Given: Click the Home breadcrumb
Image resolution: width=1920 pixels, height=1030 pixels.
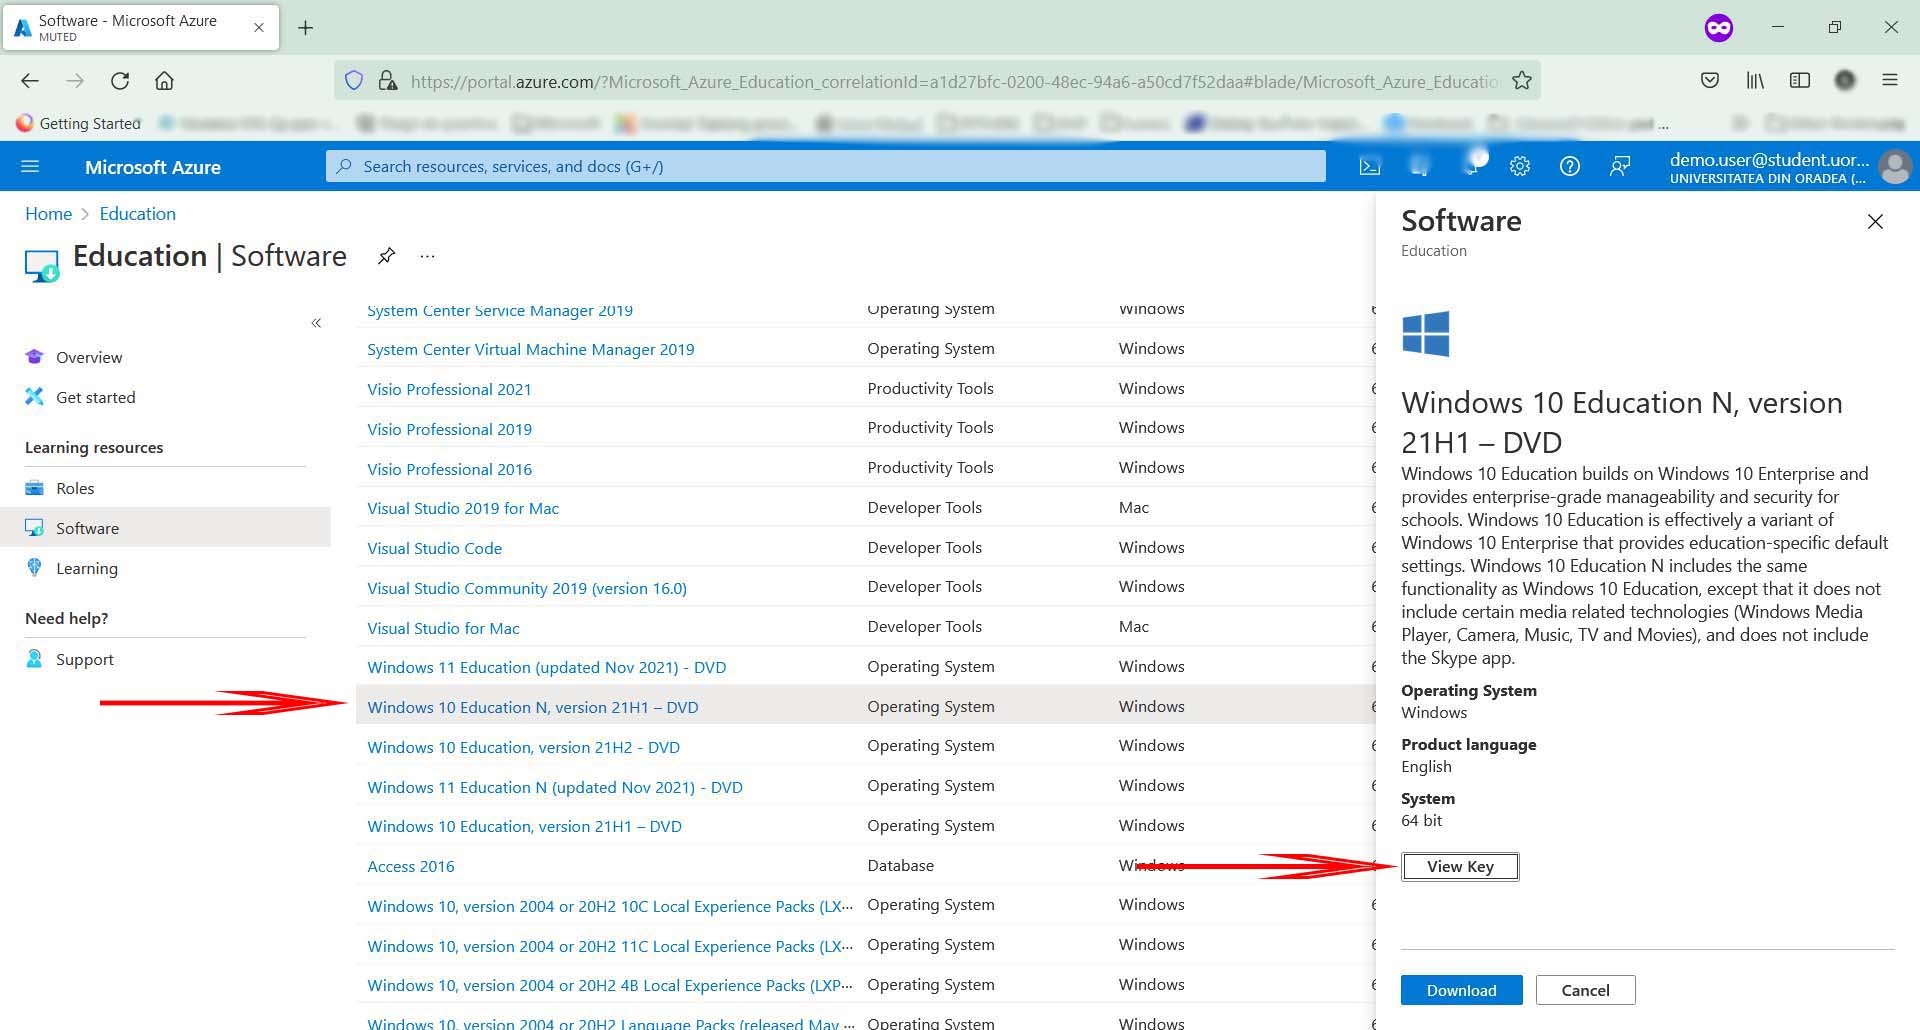Looking at the screenshot, I should point(48,214).
